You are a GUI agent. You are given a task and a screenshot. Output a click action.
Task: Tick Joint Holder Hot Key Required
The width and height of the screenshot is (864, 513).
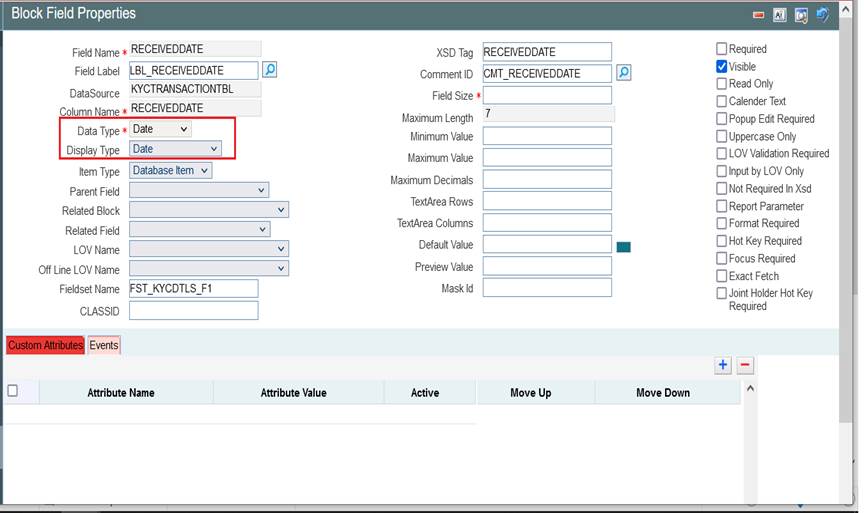[721, 293]
